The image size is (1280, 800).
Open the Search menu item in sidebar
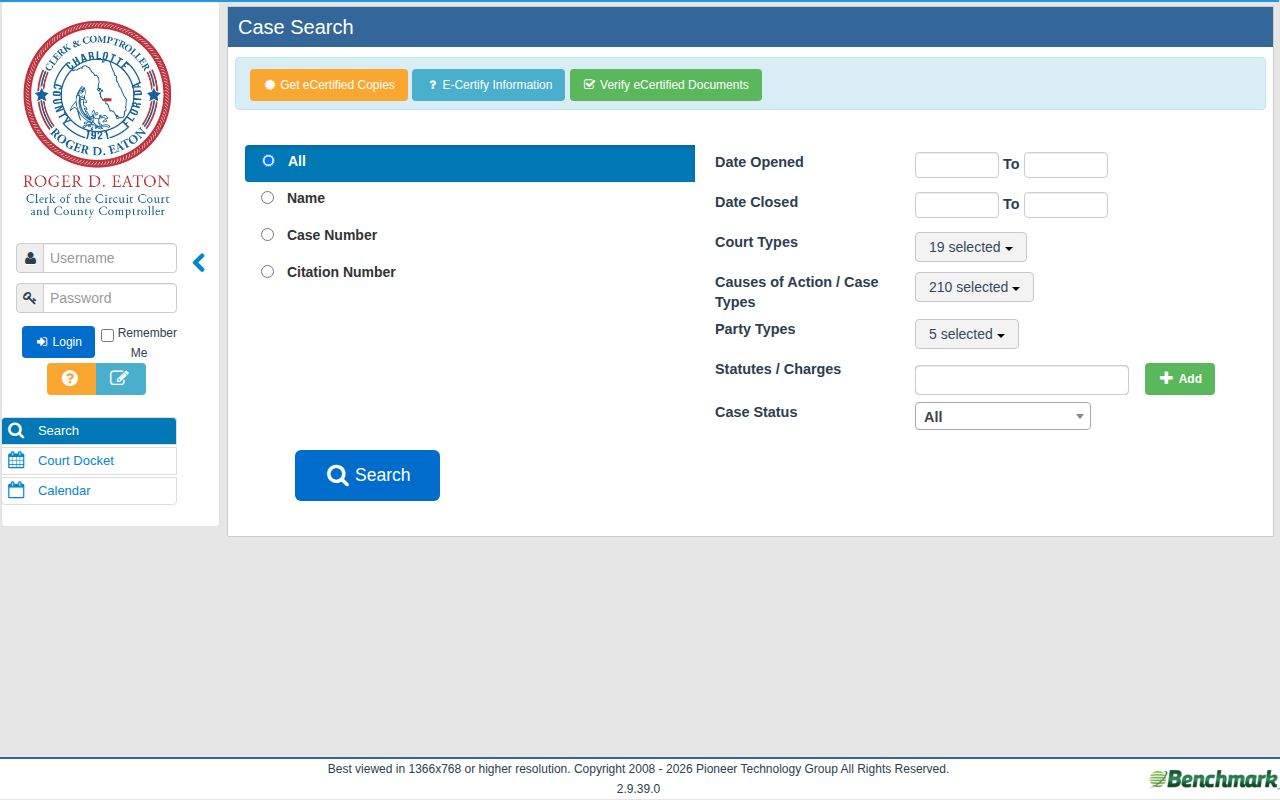point(89,431)
